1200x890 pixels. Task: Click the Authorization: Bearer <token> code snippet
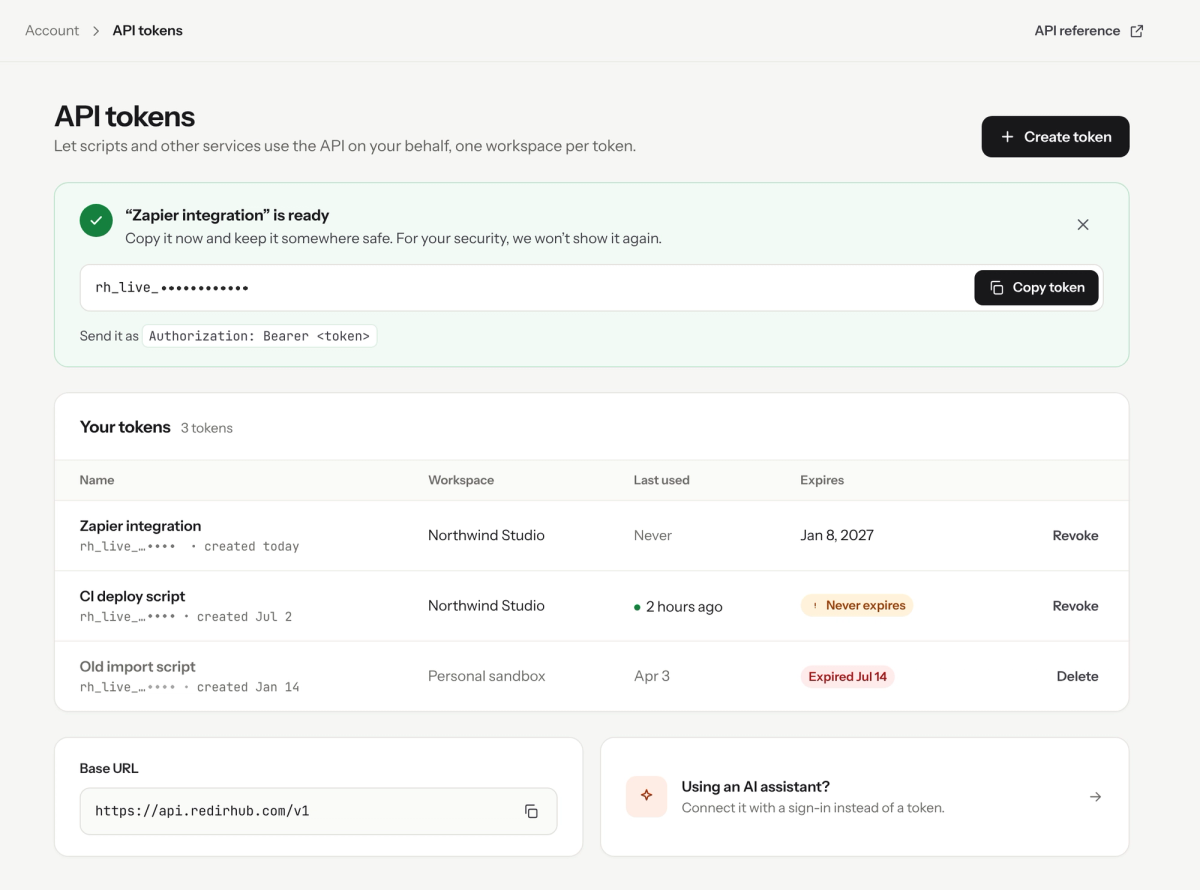[259, 336]
